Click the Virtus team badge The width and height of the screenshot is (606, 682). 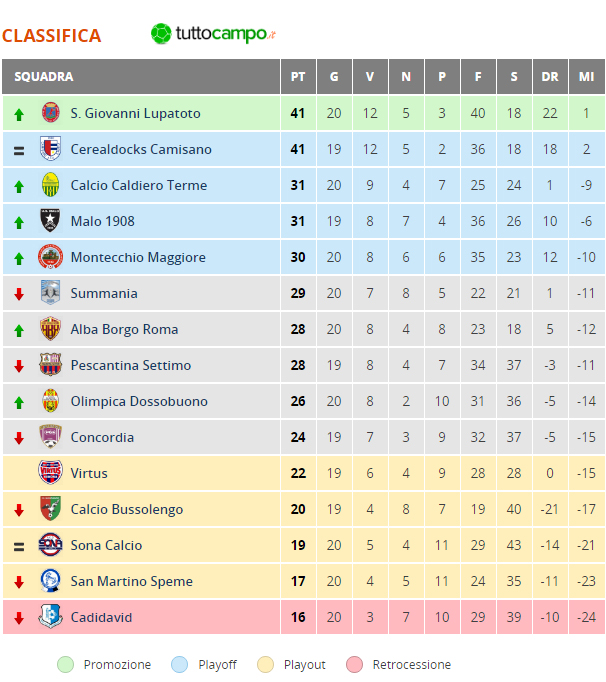coord(50,472)
